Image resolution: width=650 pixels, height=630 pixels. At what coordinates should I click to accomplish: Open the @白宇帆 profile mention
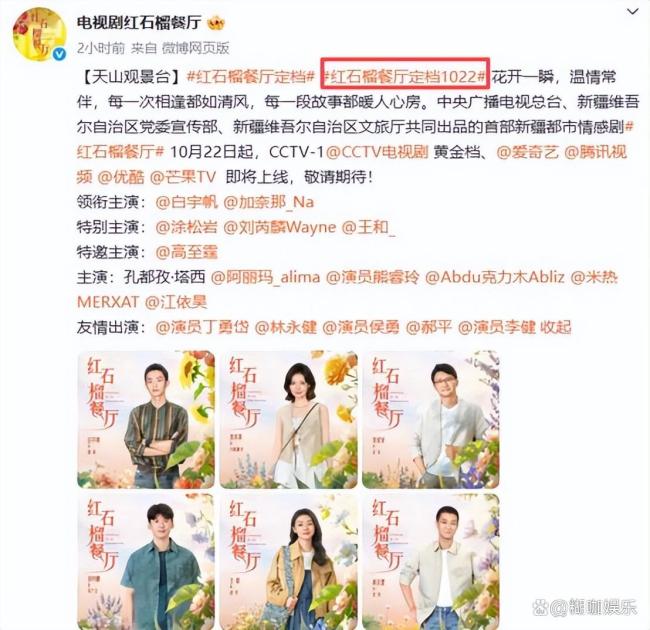pos(187,202)
